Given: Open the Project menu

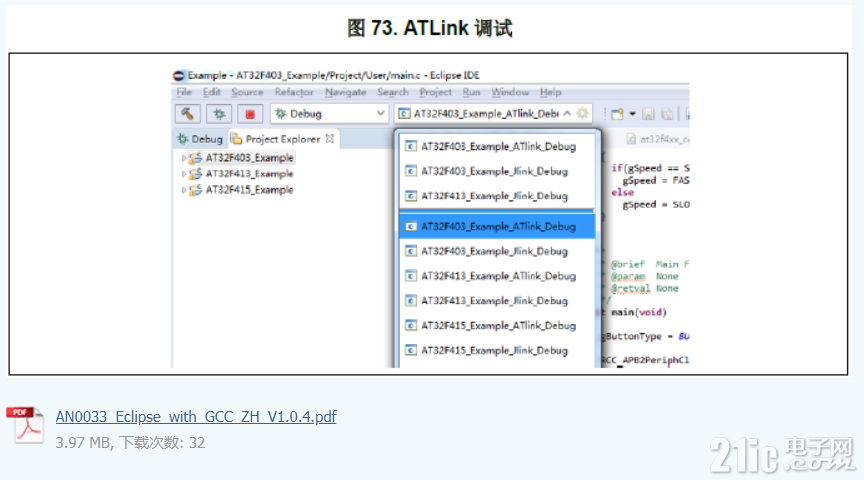Looking at the screenshot, I should (x=435, y=92).
